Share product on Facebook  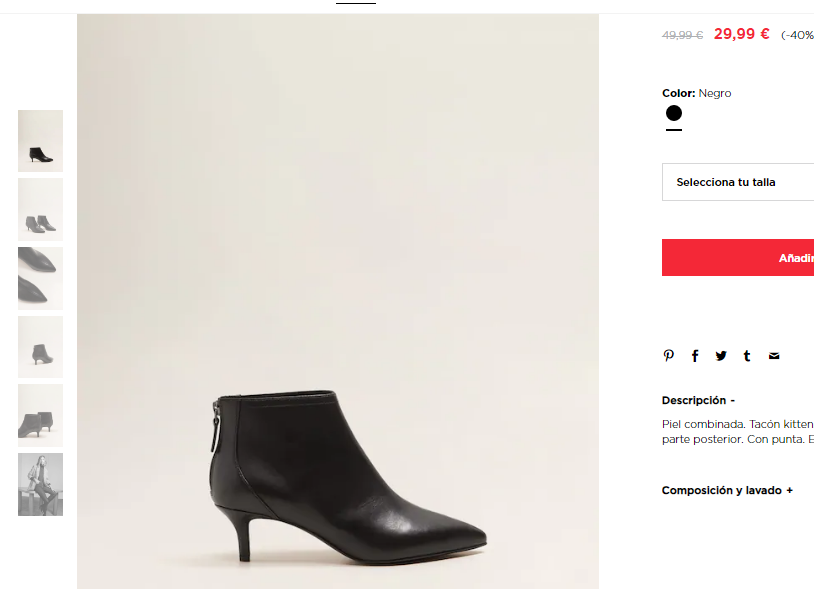coord(695,355)
